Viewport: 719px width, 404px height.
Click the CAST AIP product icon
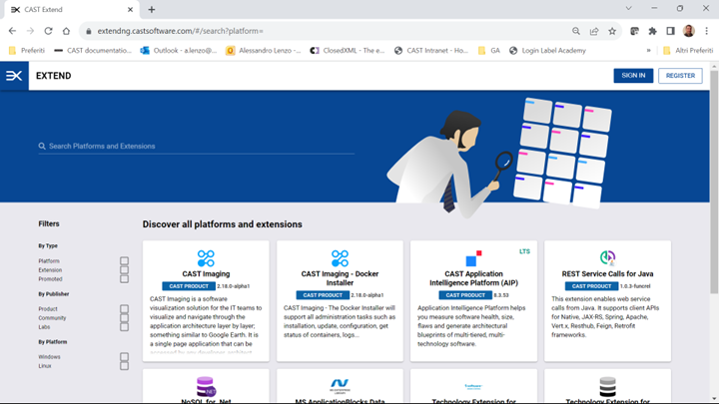(474, 258)
